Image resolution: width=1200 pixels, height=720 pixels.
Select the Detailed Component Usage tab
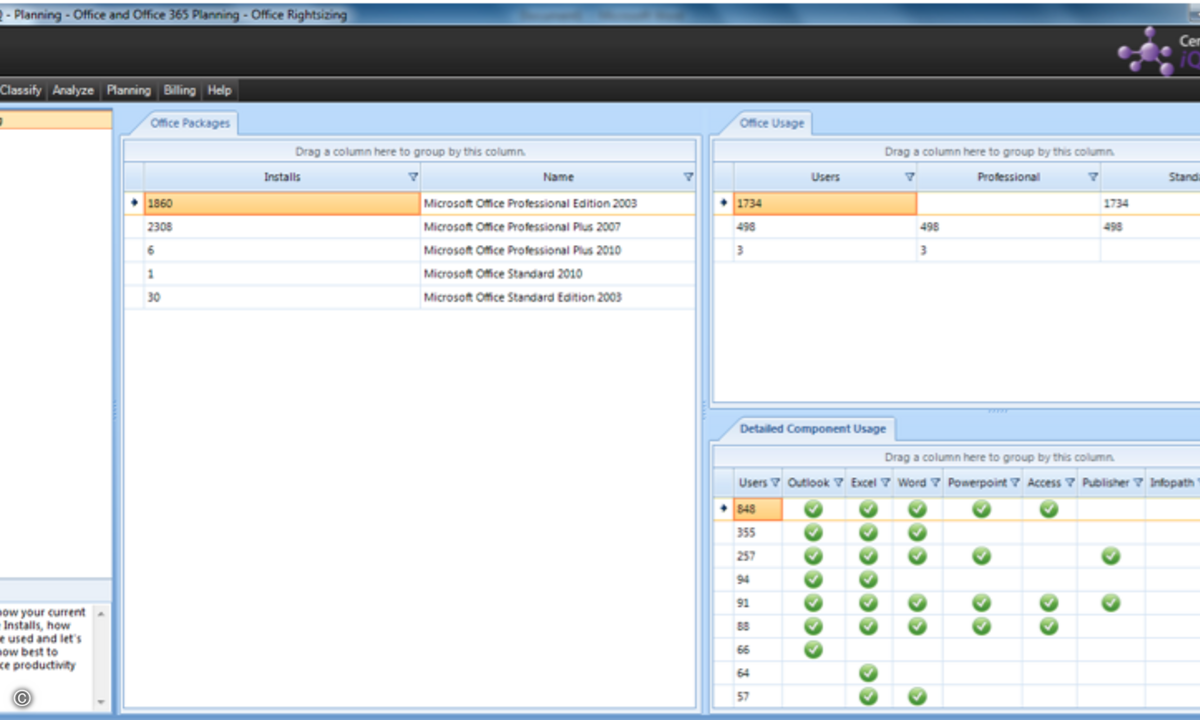pos(813,429)
